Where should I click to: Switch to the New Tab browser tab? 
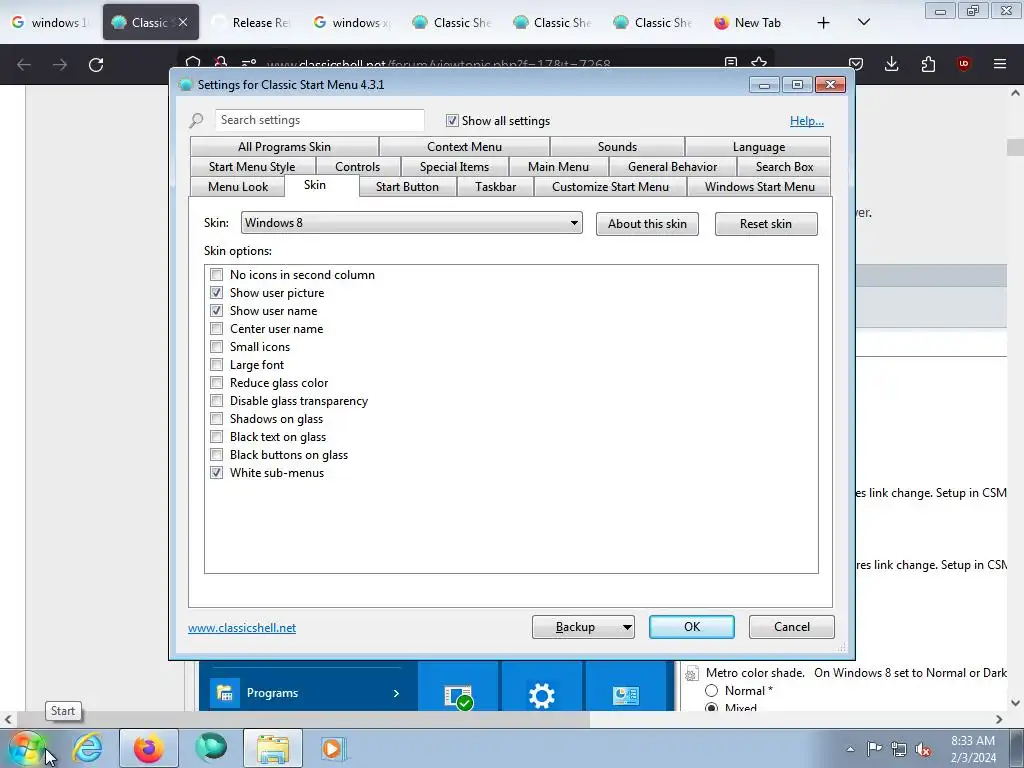748,22
